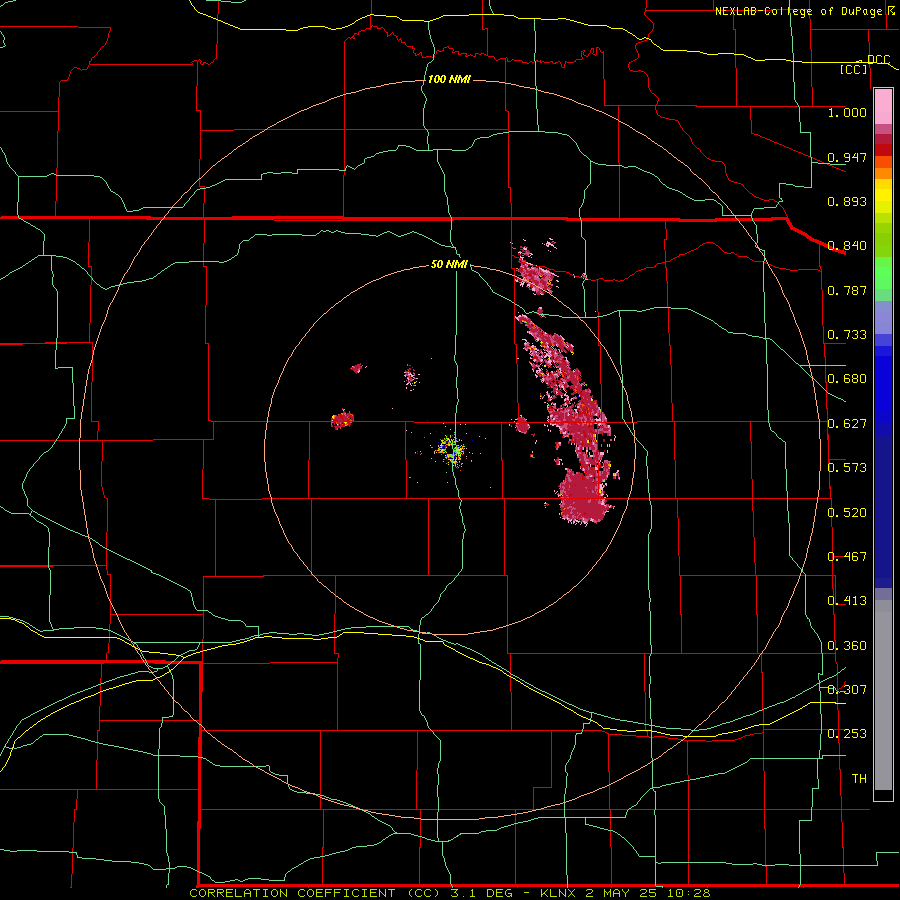Screen dimensions: 900x900
Task: Click the 0.947 scale value
Action: click(847, 157)
